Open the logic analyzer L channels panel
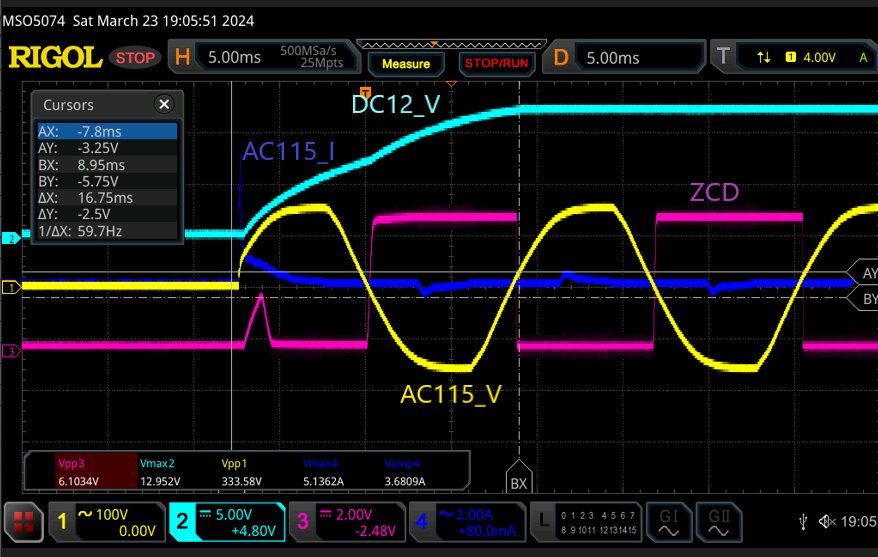This screenshot has height=557, width=878. (586, 522)
